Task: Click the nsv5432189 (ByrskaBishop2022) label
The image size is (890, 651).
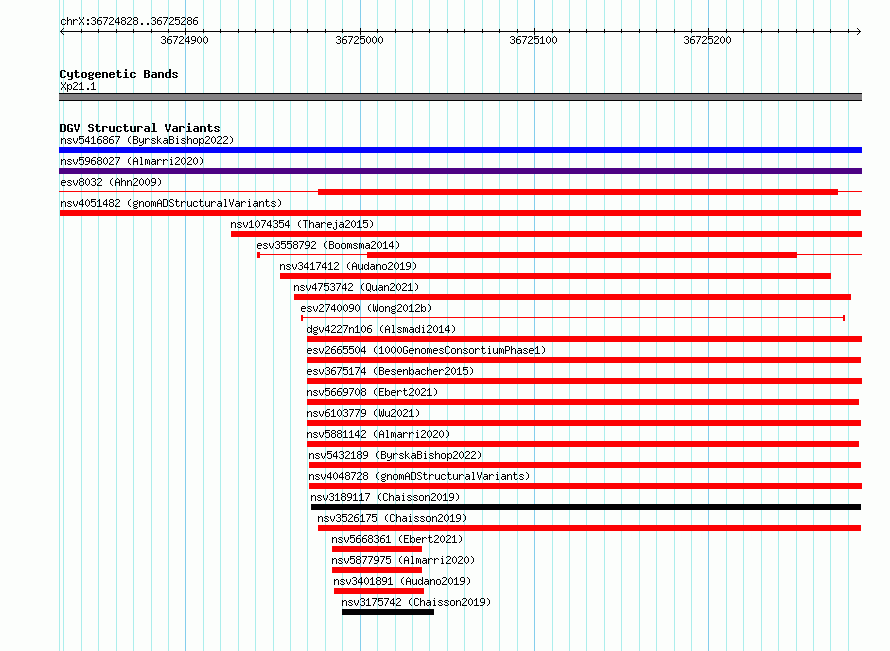Action: [395, 455]
